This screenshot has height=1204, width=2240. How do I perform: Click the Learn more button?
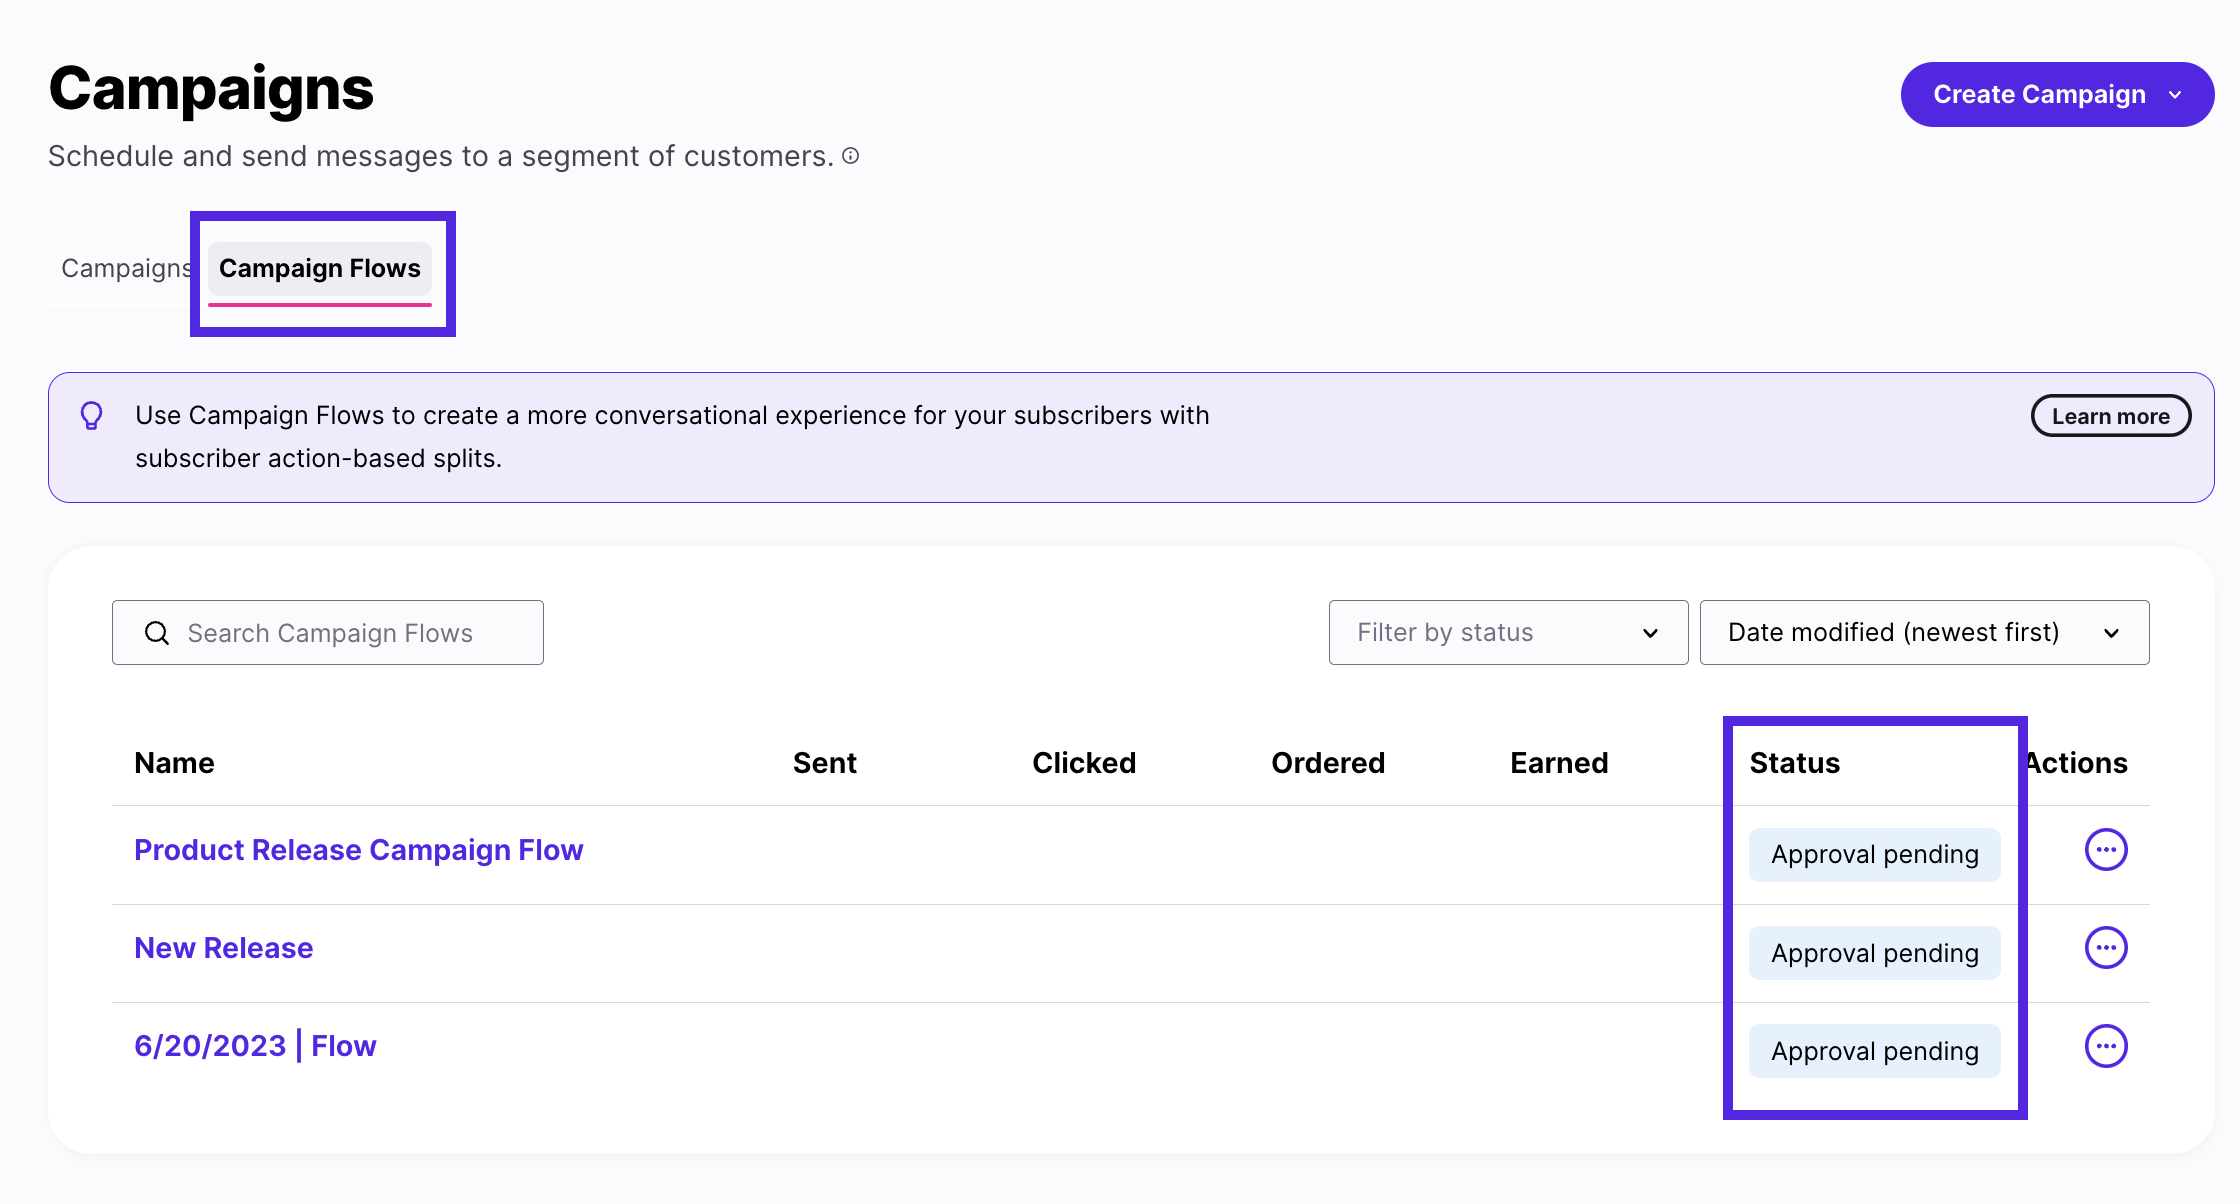[x=2110, y=415]
